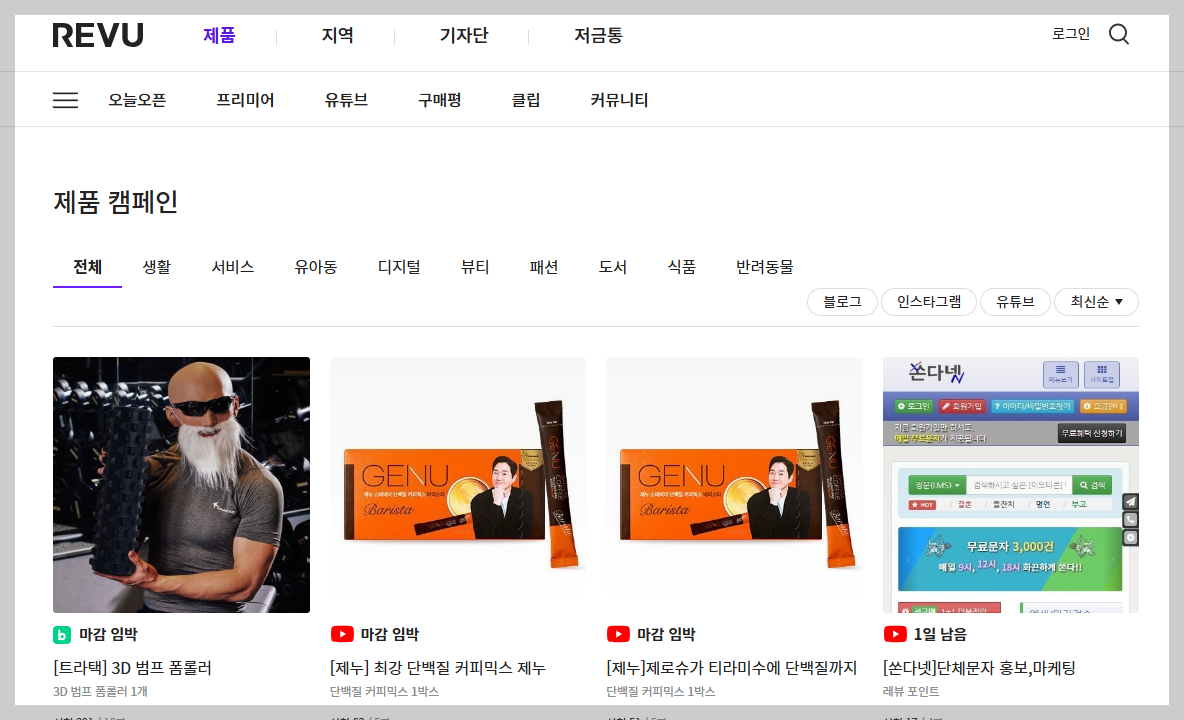Click the YouTube icon on the 제누 커피믹스 campaign

[342, 633]
